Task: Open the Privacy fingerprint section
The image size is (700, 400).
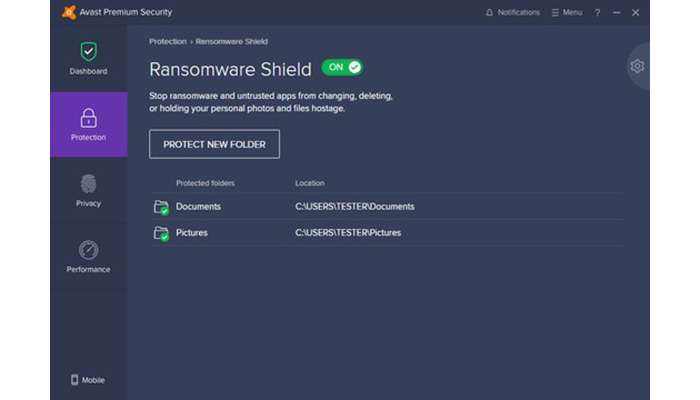Action: tap(88, 184)
